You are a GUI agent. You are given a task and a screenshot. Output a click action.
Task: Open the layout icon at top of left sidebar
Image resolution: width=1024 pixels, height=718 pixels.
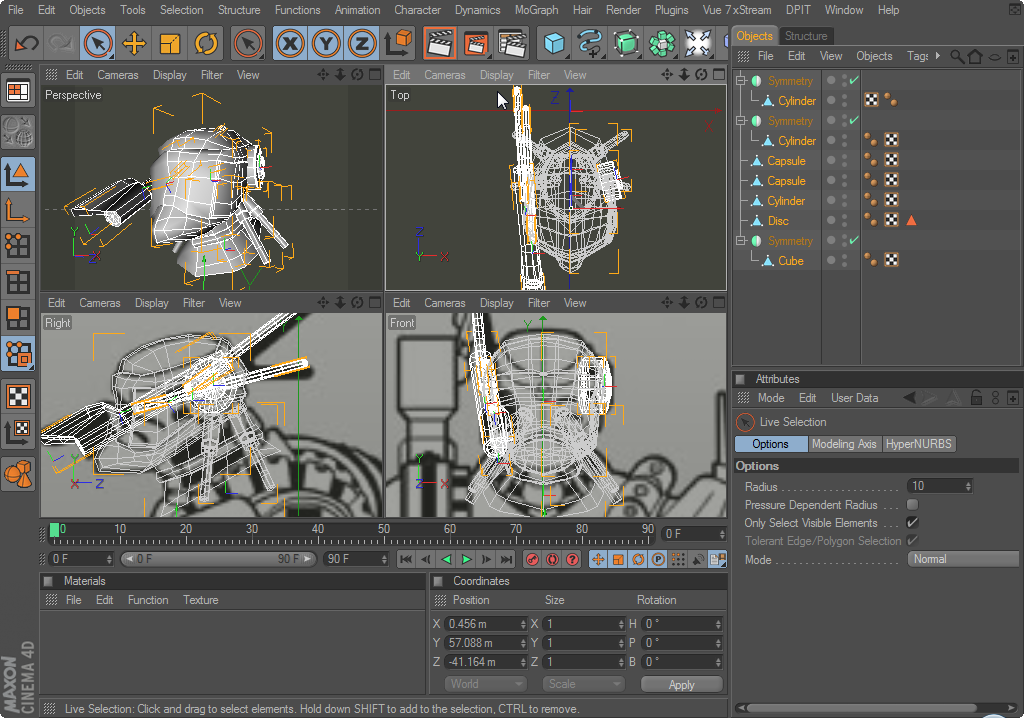18,91
